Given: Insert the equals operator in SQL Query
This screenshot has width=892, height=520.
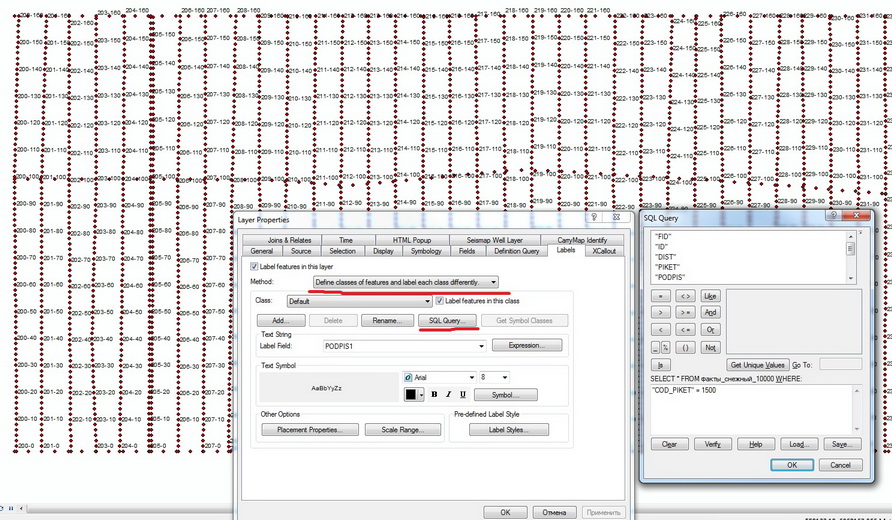Looking at the screenshot, I should (661, 296).
